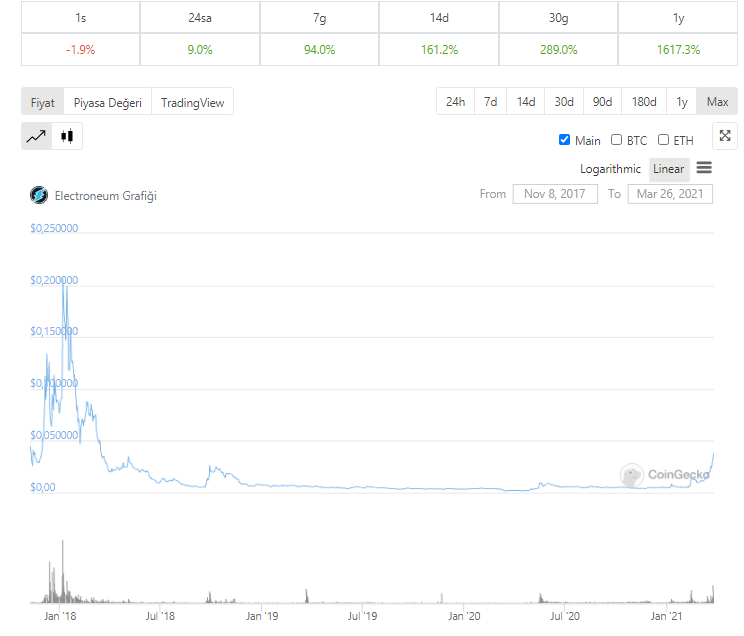Click the Jul '20 axis label
Viewport: 744px width, 636px height.
click(565, 616)
